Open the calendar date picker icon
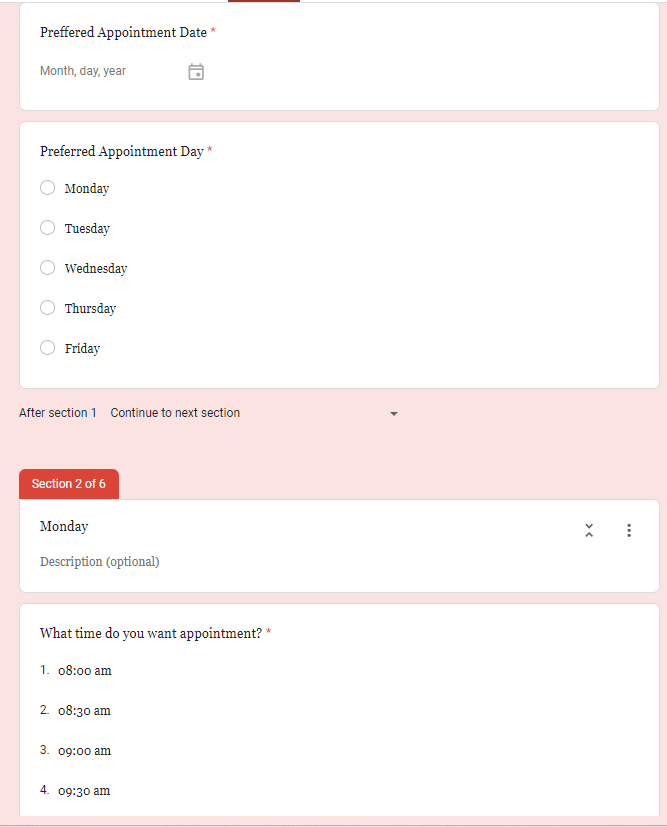Image resolution: width=667 pixels, height=827 pixels. [196, 72]
